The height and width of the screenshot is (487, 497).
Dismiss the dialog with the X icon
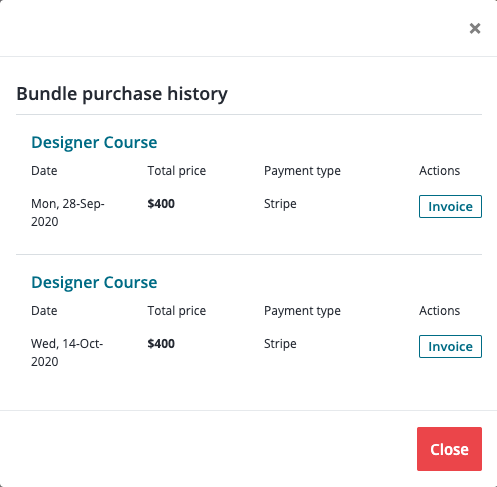(475, 29)
